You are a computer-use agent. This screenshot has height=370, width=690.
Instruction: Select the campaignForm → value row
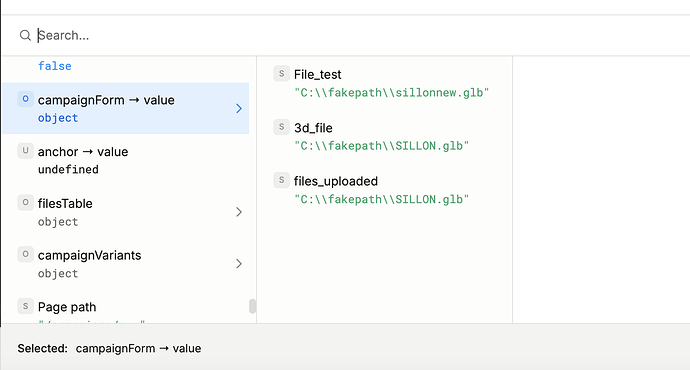[125, 108]
